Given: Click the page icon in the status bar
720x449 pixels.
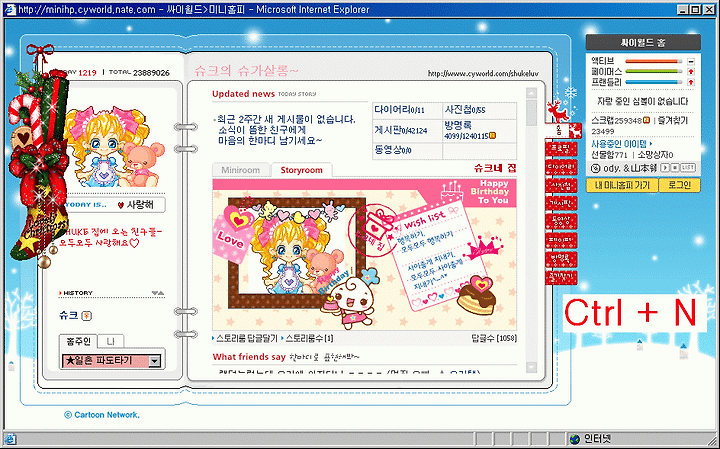Looking at the screenshot, I should coord(10,439).
